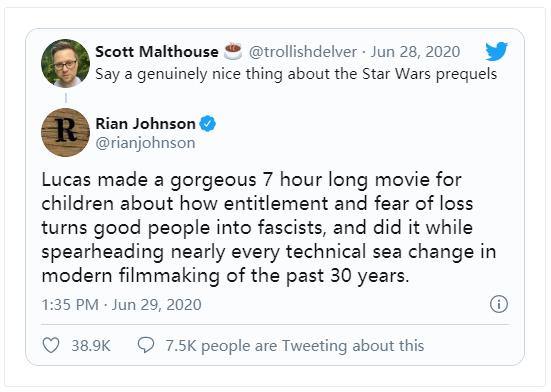
Task: Click the tweet body starting "Lucas made a gorgeous"
Action: pos(269,228)
